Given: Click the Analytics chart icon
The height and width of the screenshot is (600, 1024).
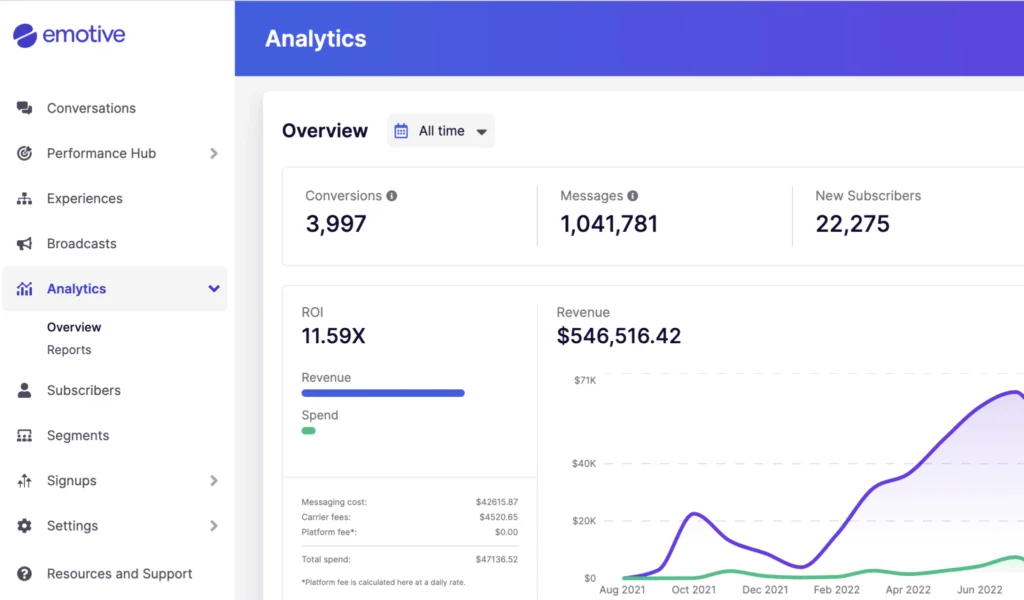Looking at the screenshot, I should 24,289.
